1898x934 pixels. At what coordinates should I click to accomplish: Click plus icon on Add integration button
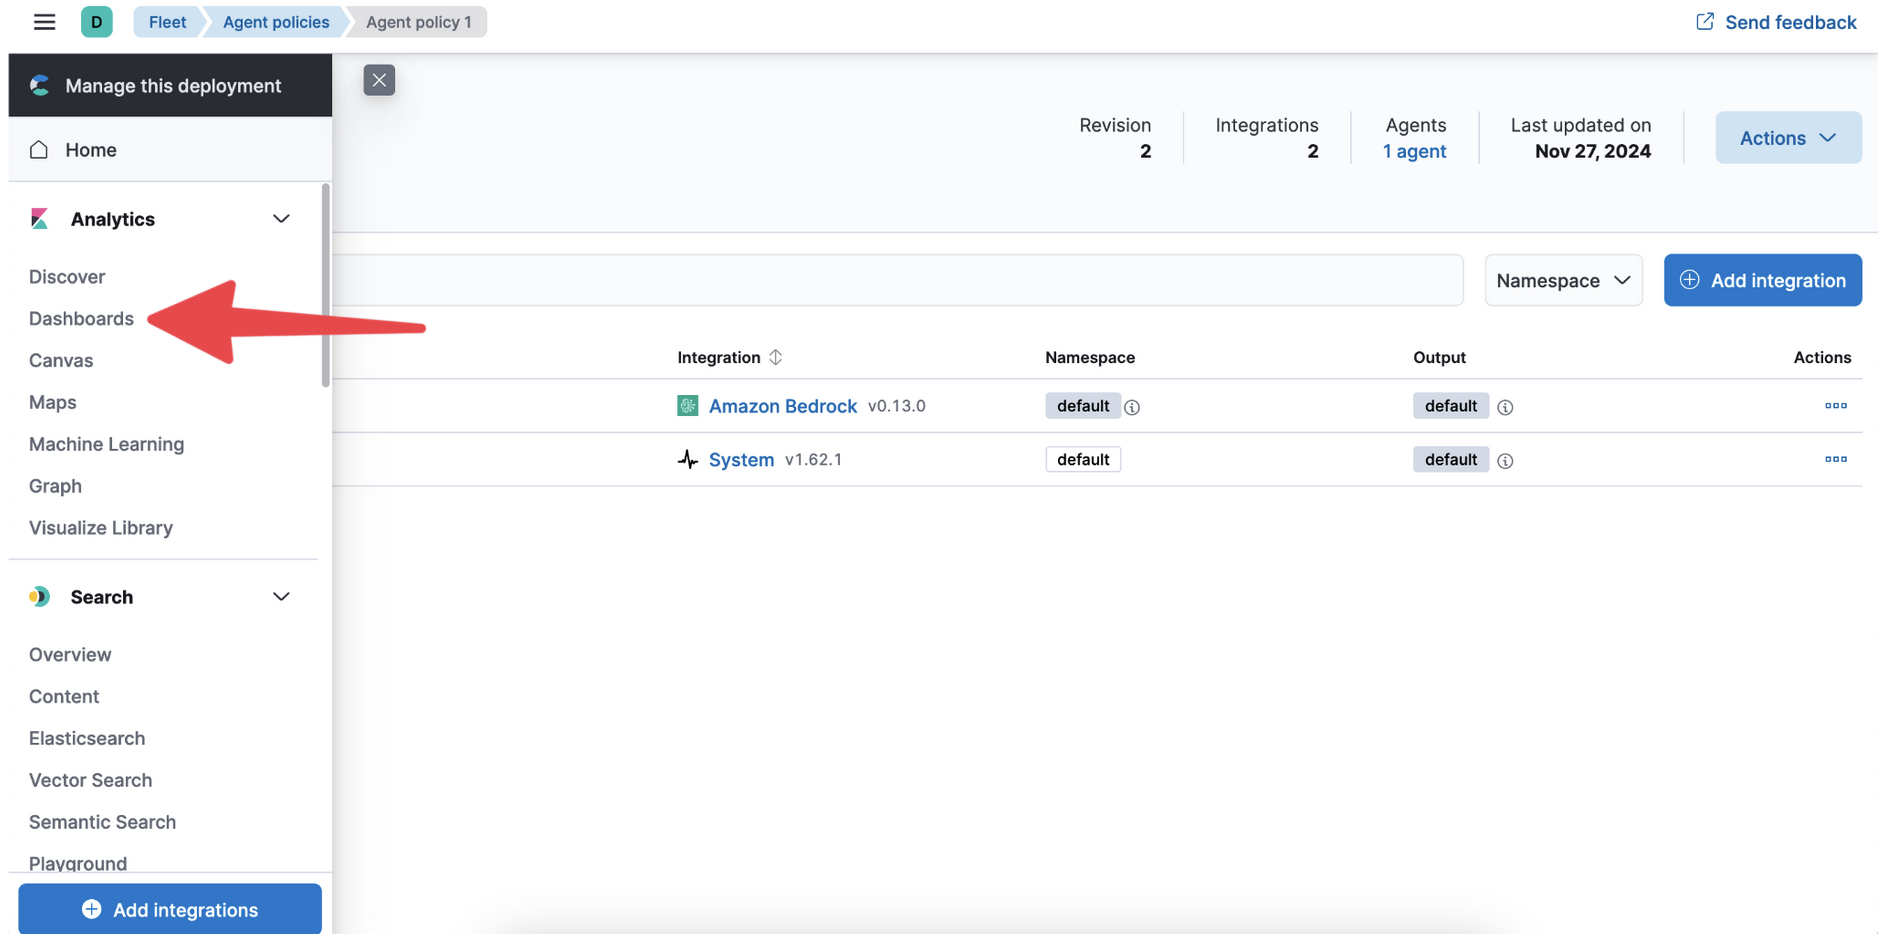[1689, 280]
